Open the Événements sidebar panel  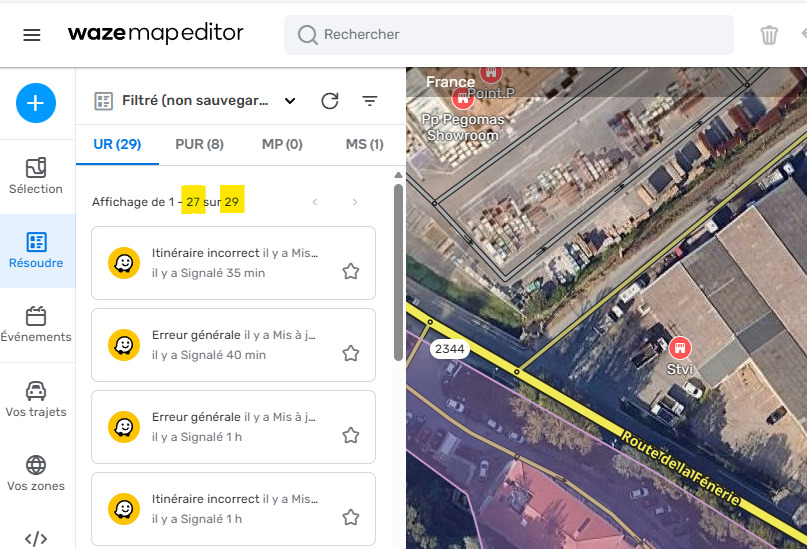36,325
